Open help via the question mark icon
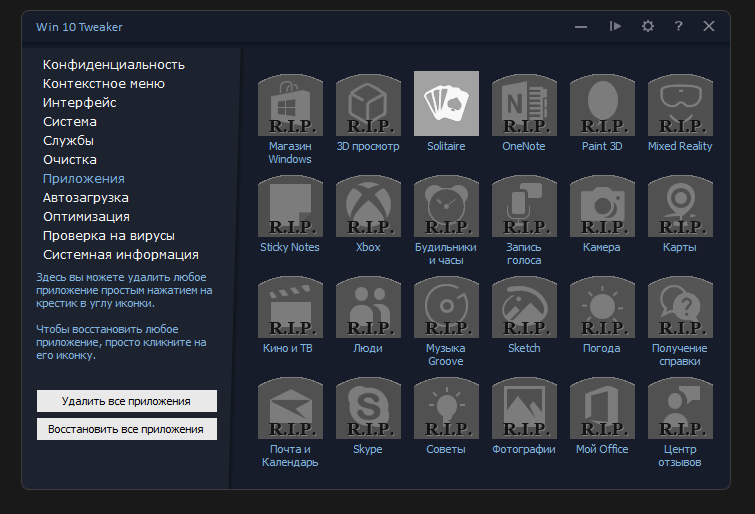755x514 pixels. tap(678, 26)
